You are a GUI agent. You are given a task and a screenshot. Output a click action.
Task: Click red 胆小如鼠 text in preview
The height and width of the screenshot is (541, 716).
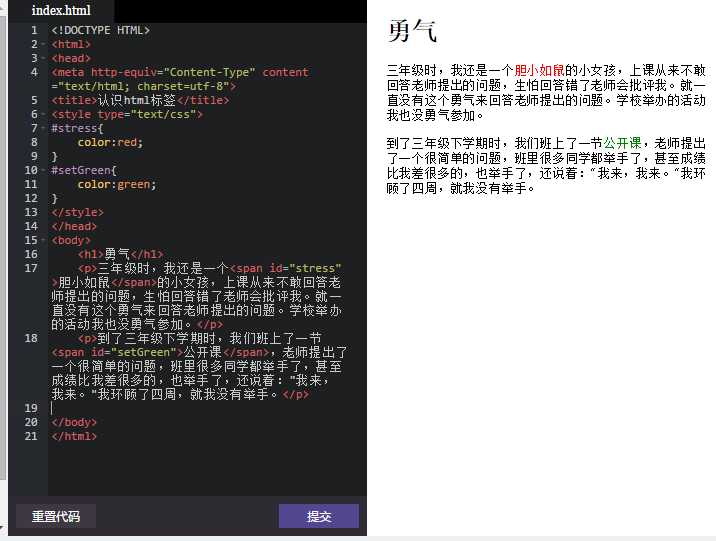pos(539,70)
